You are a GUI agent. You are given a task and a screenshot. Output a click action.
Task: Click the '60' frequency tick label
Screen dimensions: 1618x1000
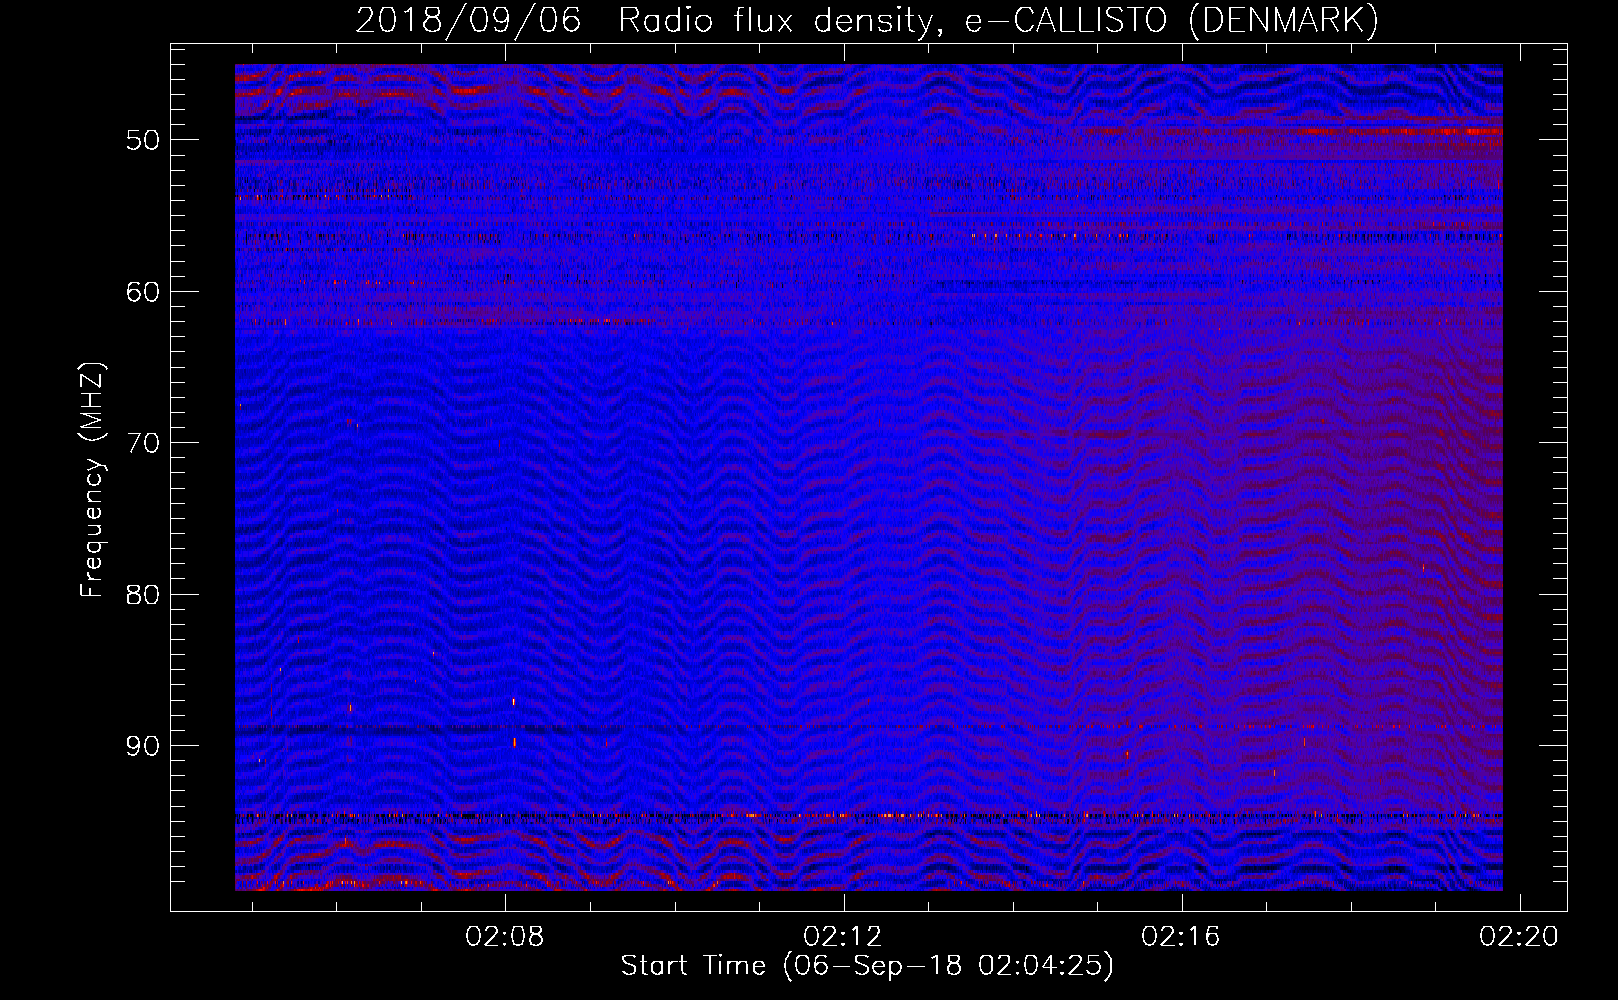coord(143,292)
